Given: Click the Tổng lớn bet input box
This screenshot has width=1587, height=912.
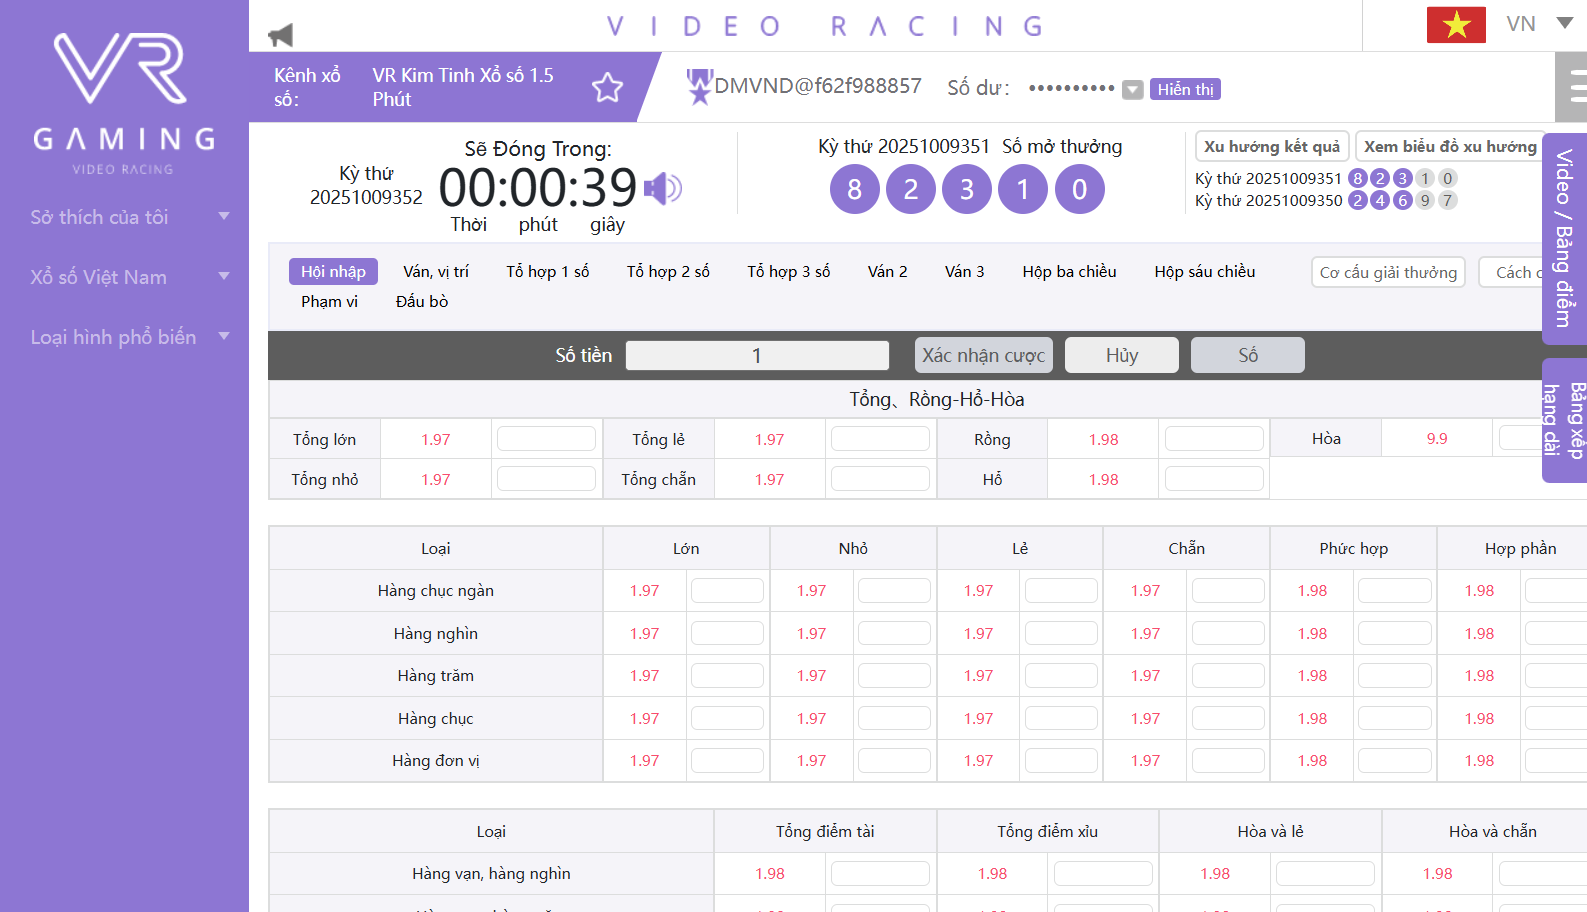Looking at the screenshot, I should (546, 439).
